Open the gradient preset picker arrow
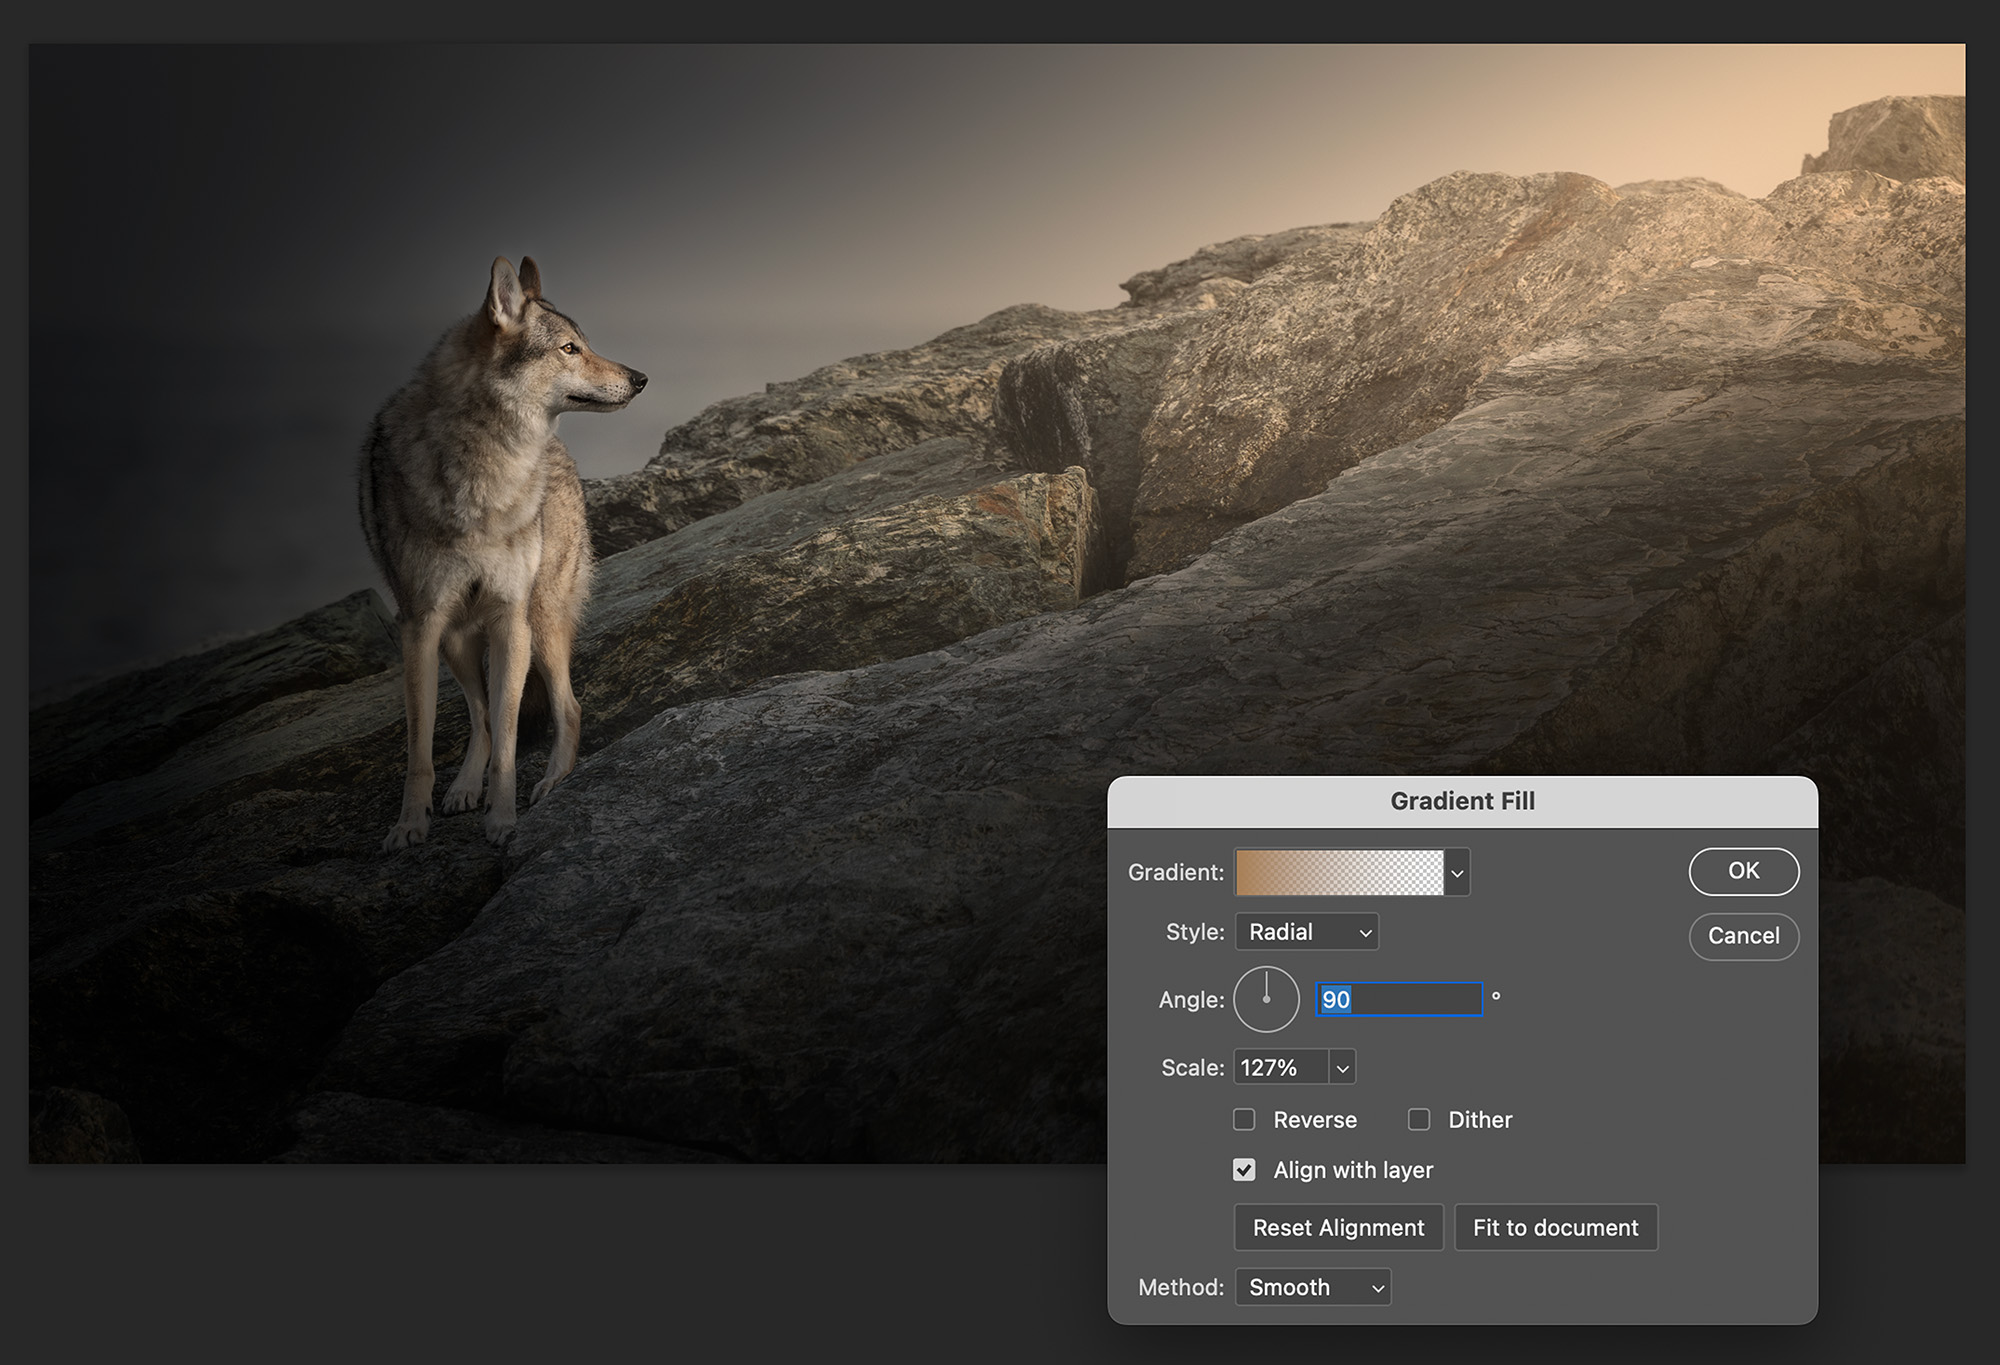Image resolution: width=2000 pixels, height=1365 pixels. (1457, 873)
